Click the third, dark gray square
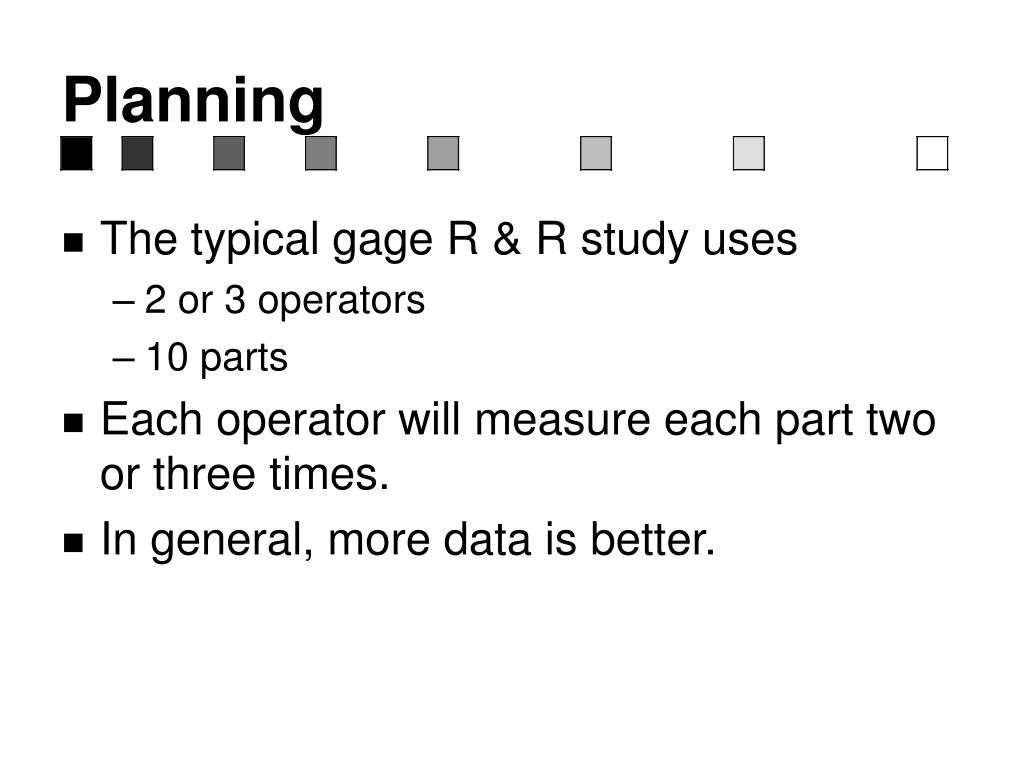Viewport: 1024px width, 768px height. click(229, 153)
